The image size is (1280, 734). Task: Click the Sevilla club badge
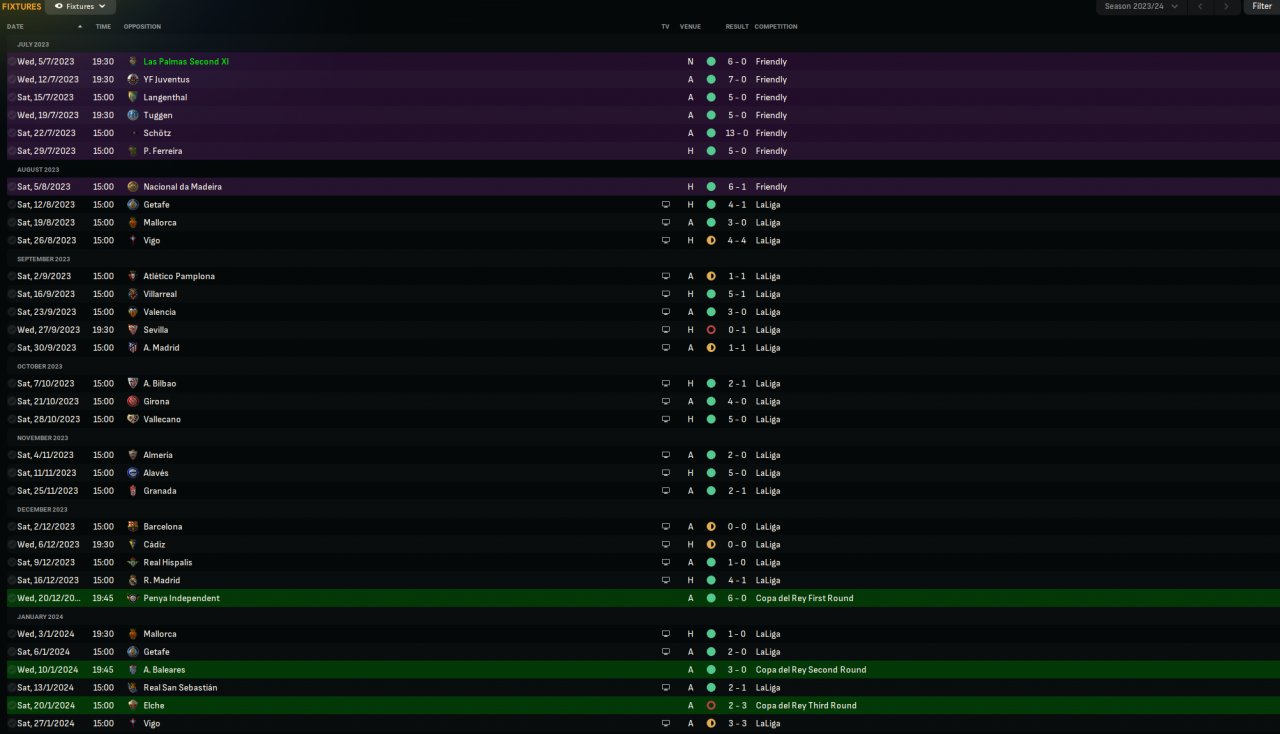[133, 330]
